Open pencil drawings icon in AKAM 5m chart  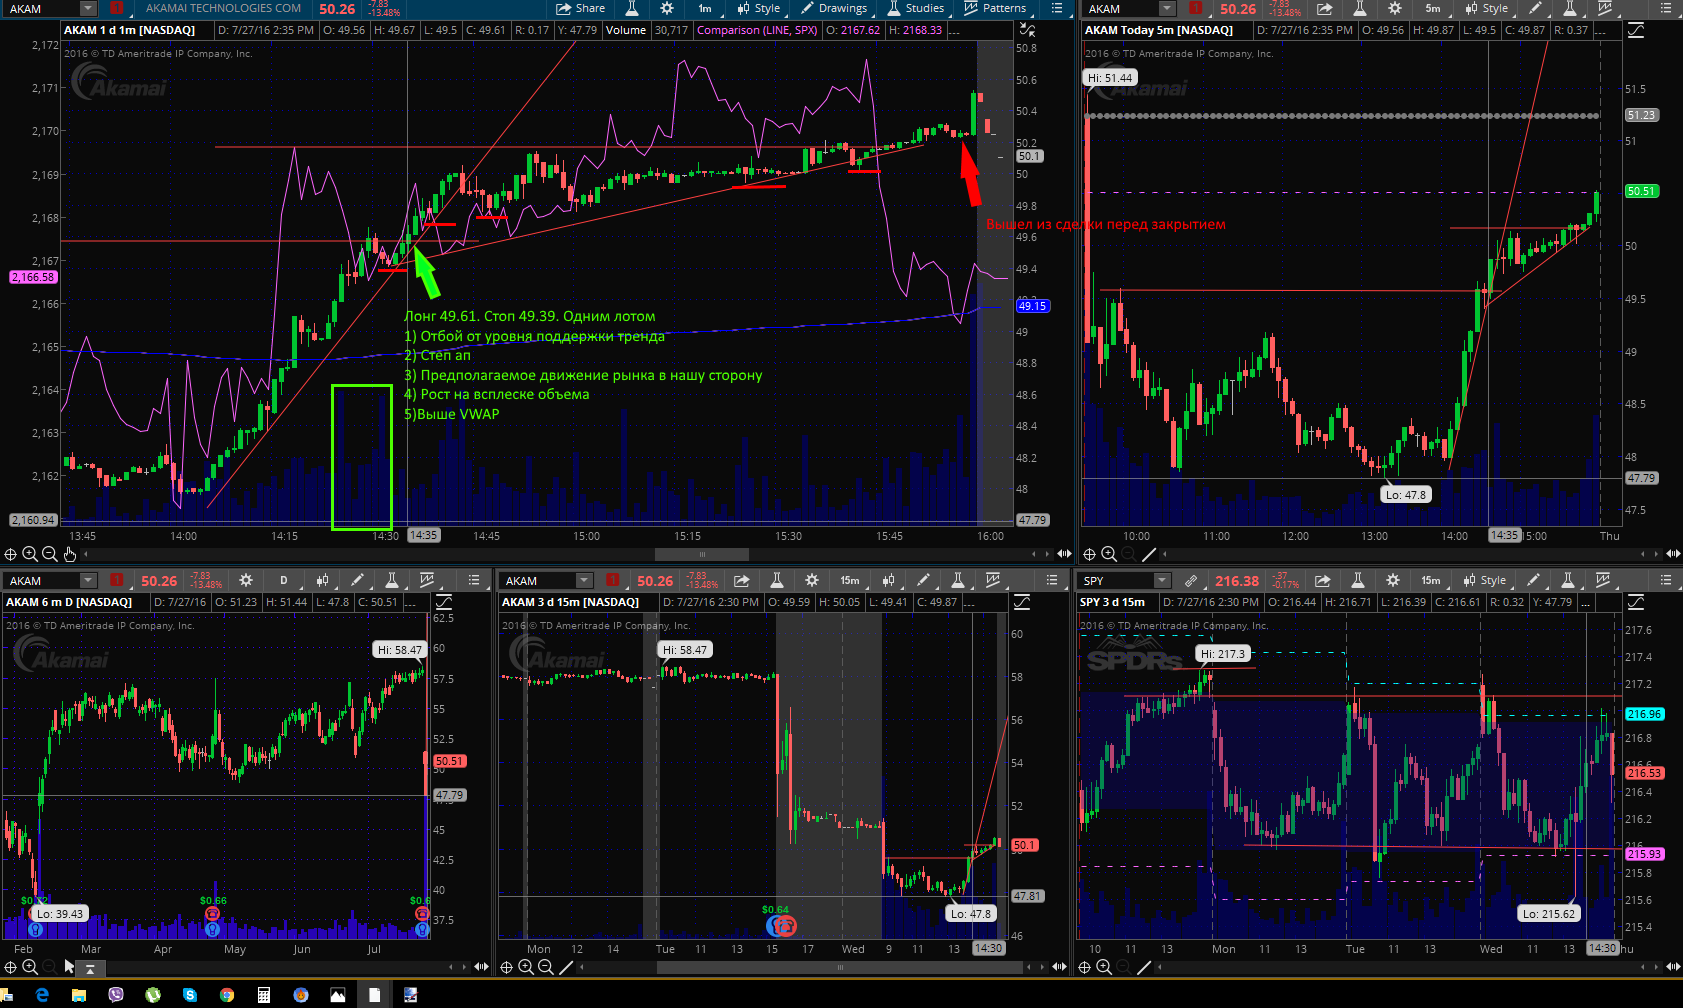(1535, 8)
